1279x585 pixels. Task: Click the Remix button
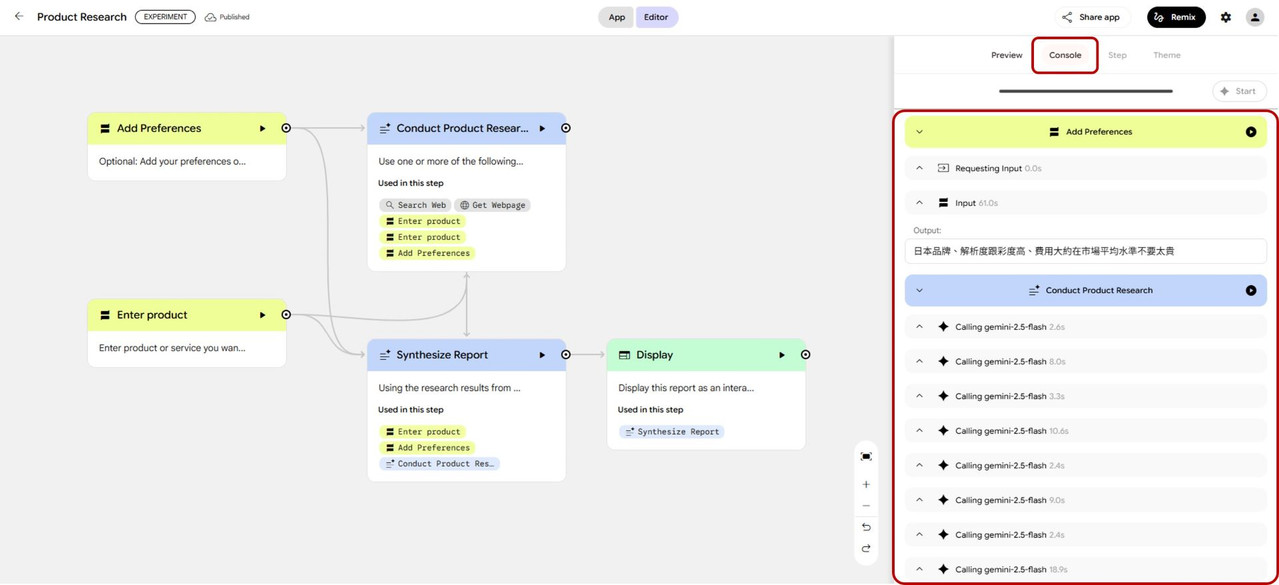(x=1176, y=17)
